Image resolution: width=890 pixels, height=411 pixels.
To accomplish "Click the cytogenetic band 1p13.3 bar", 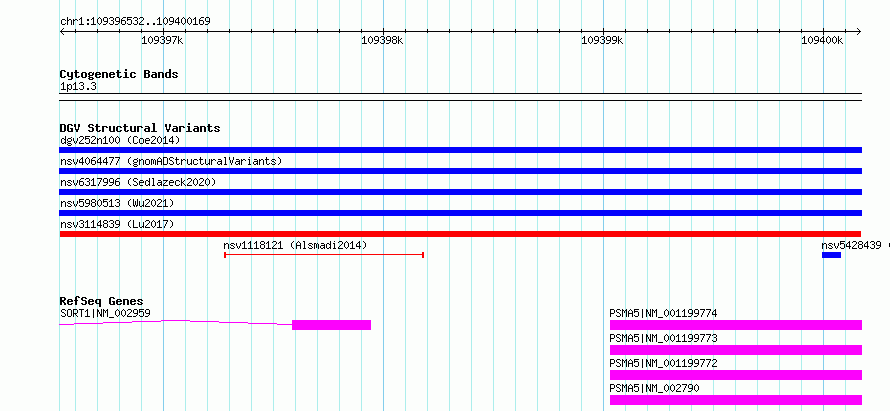I will [x=460, y=97].
